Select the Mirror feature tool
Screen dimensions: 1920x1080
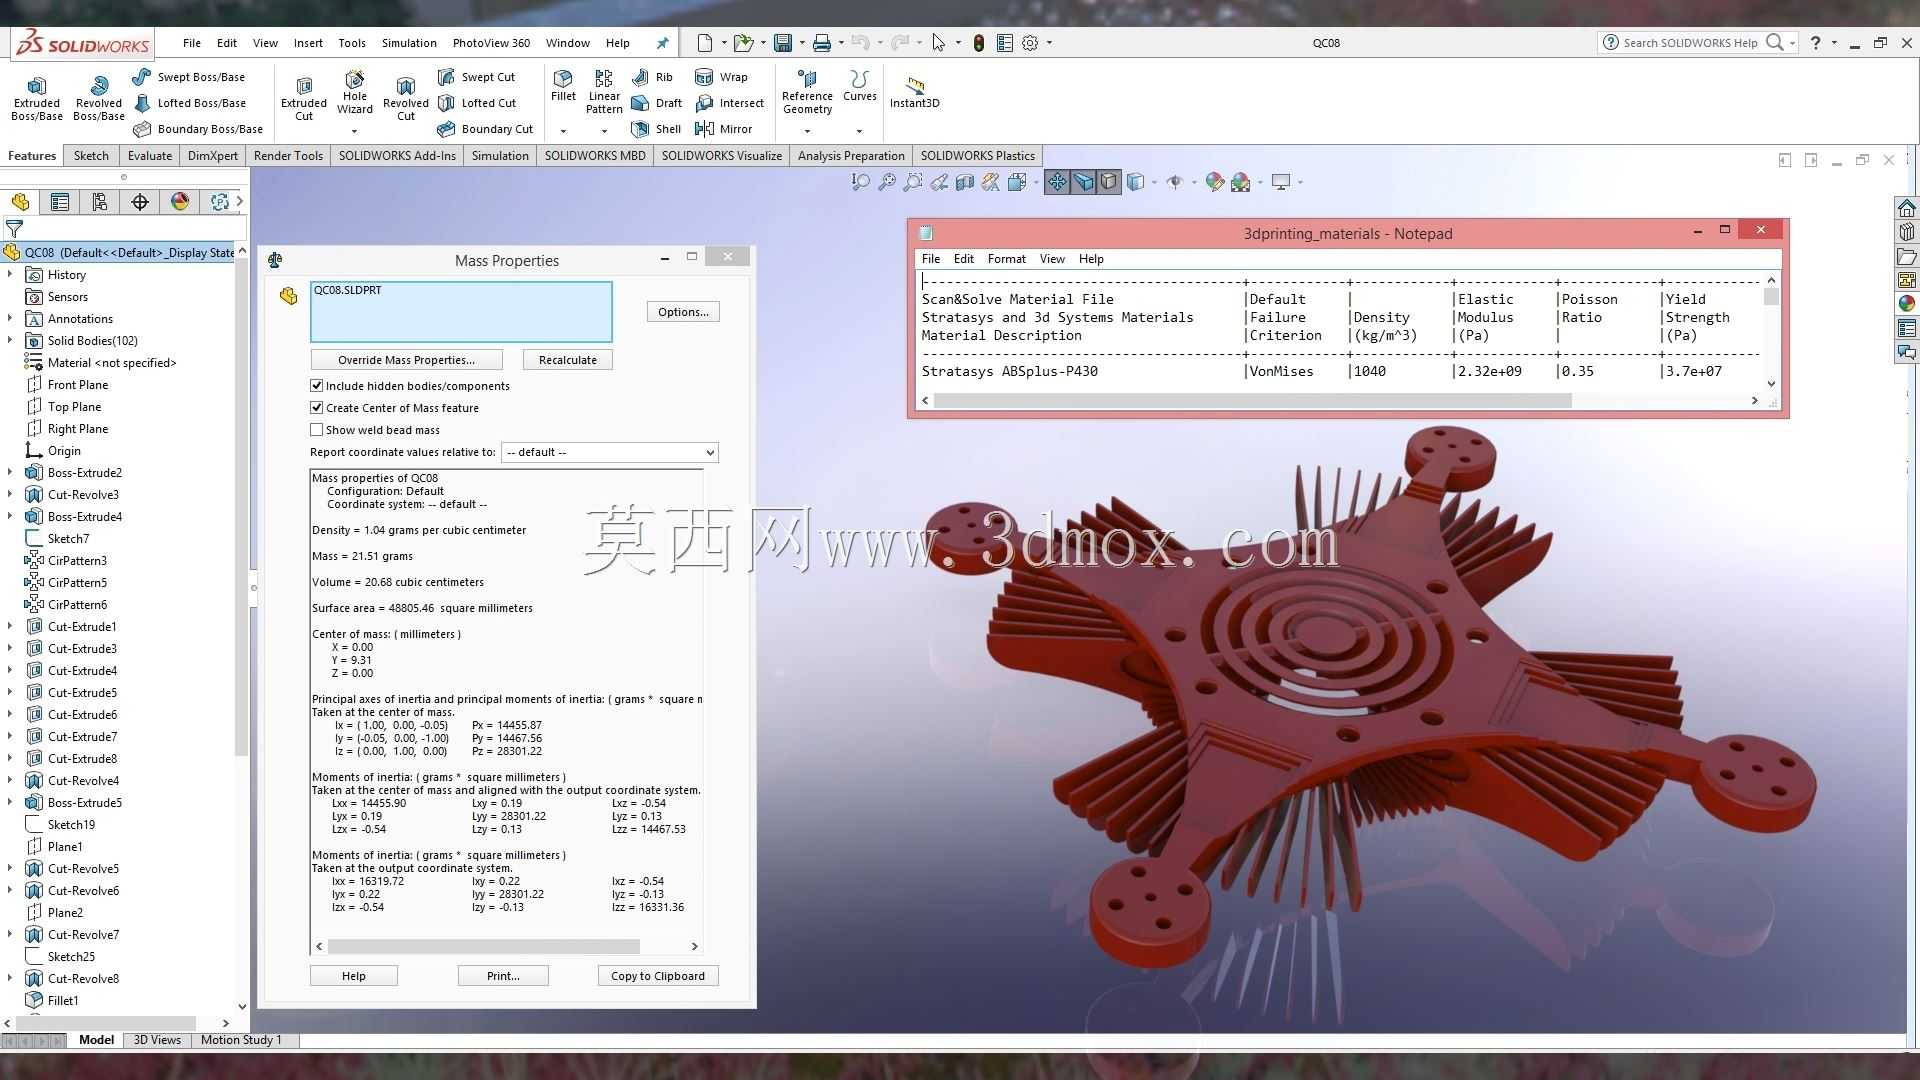click(724, 129)
